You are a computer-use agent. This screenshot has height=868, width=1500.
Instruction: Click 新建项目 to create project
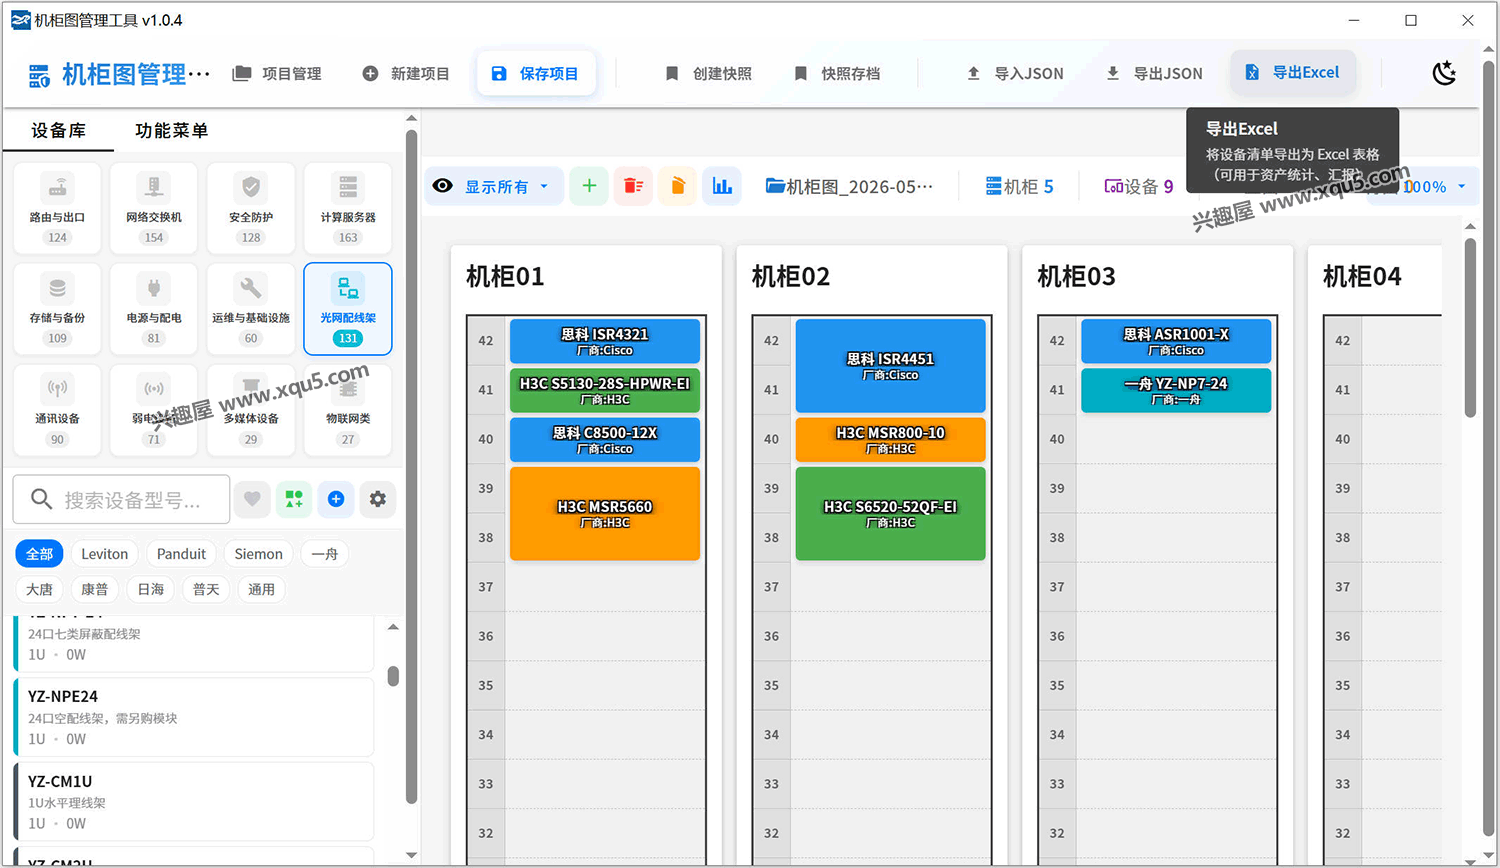pos(405,74)
